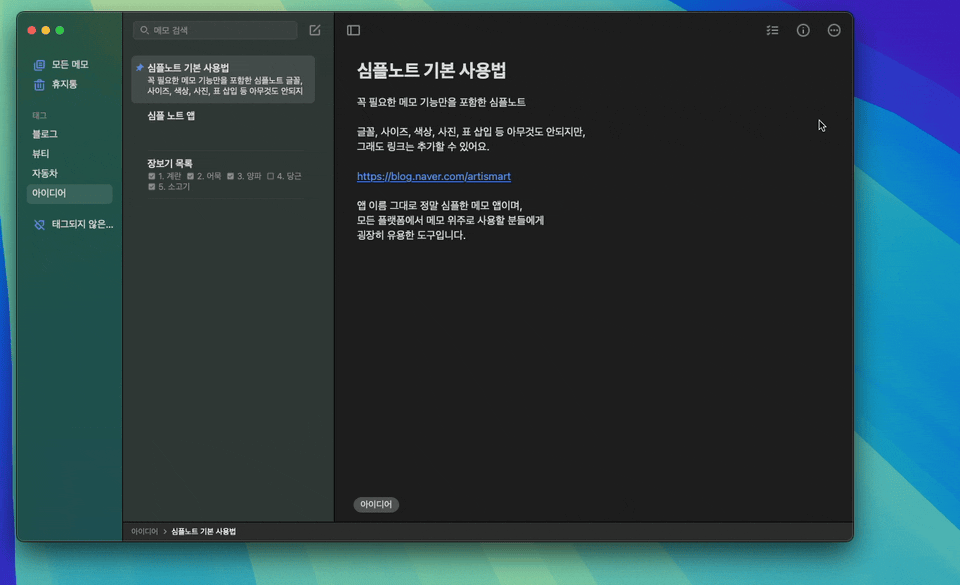This screenshot has width=960, height=585.
Task: Open the more actions ellipsis menu
Action: pos(834,30)
